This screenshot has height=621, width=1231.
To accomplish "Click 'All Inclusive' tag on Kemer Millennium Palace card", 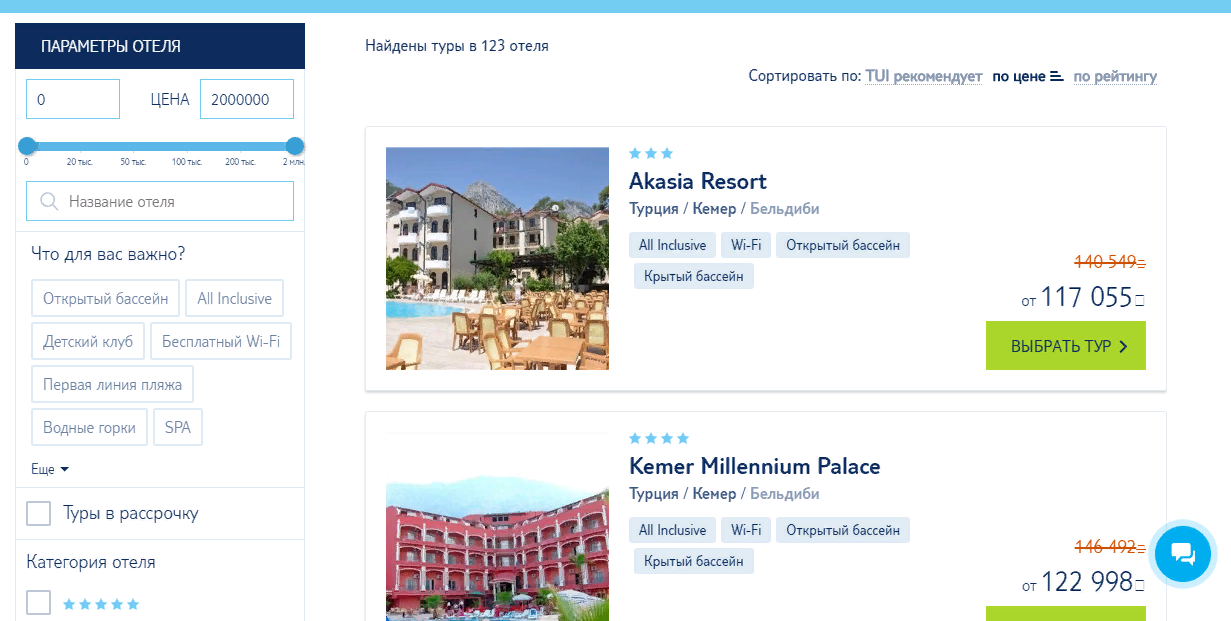I will 672,530.
